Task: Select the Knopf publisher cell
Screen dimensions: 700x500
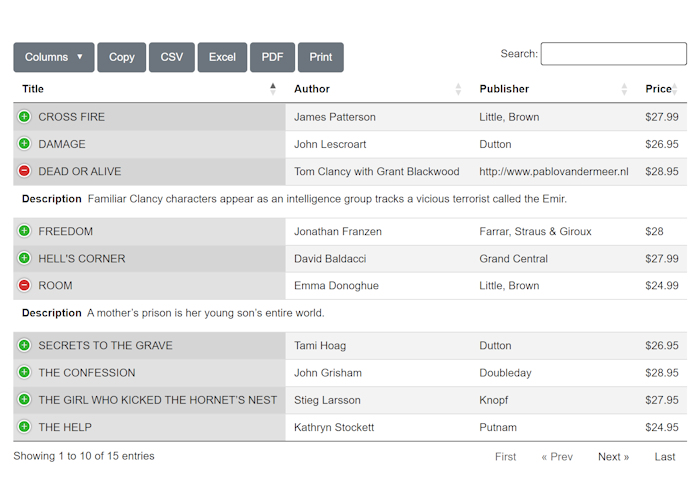Action: click(x=554, y=400)
